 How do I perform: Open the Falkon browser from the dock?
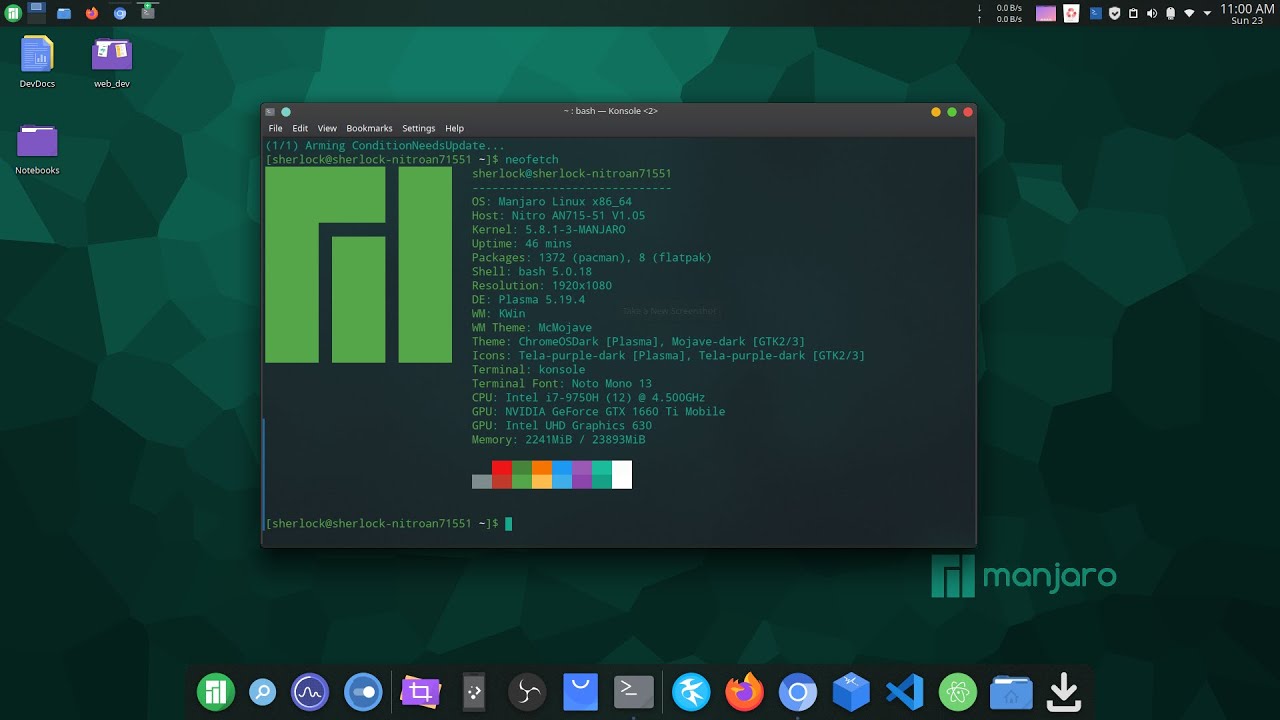coord(690,691)
